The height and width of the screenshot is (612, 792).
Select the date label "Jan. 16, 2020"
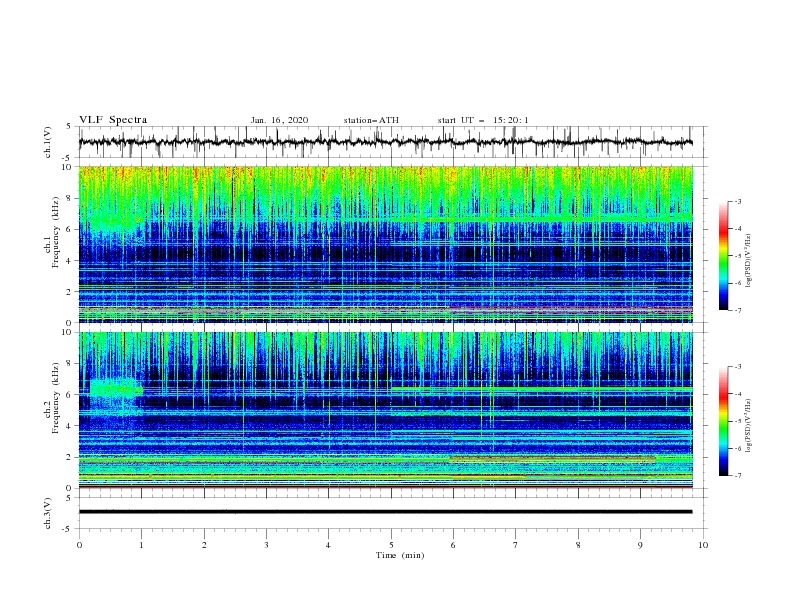279,120
